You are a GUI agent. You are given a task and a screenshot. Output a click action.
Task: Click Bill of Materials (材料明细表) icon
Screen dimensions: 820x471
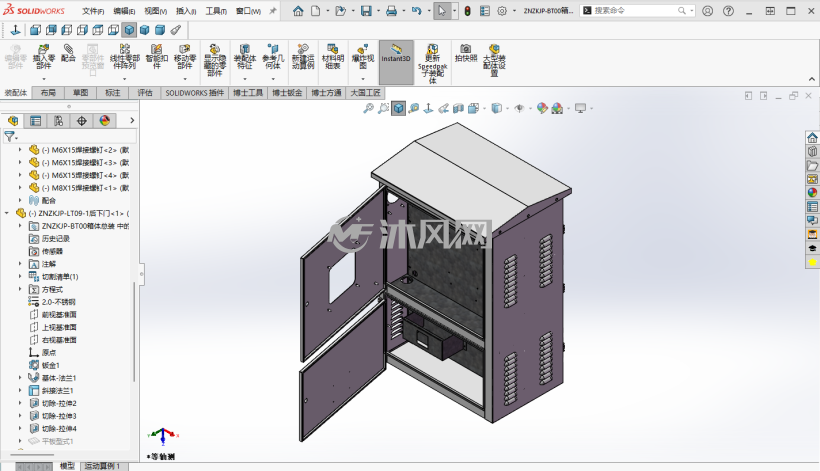pos(333,56)
